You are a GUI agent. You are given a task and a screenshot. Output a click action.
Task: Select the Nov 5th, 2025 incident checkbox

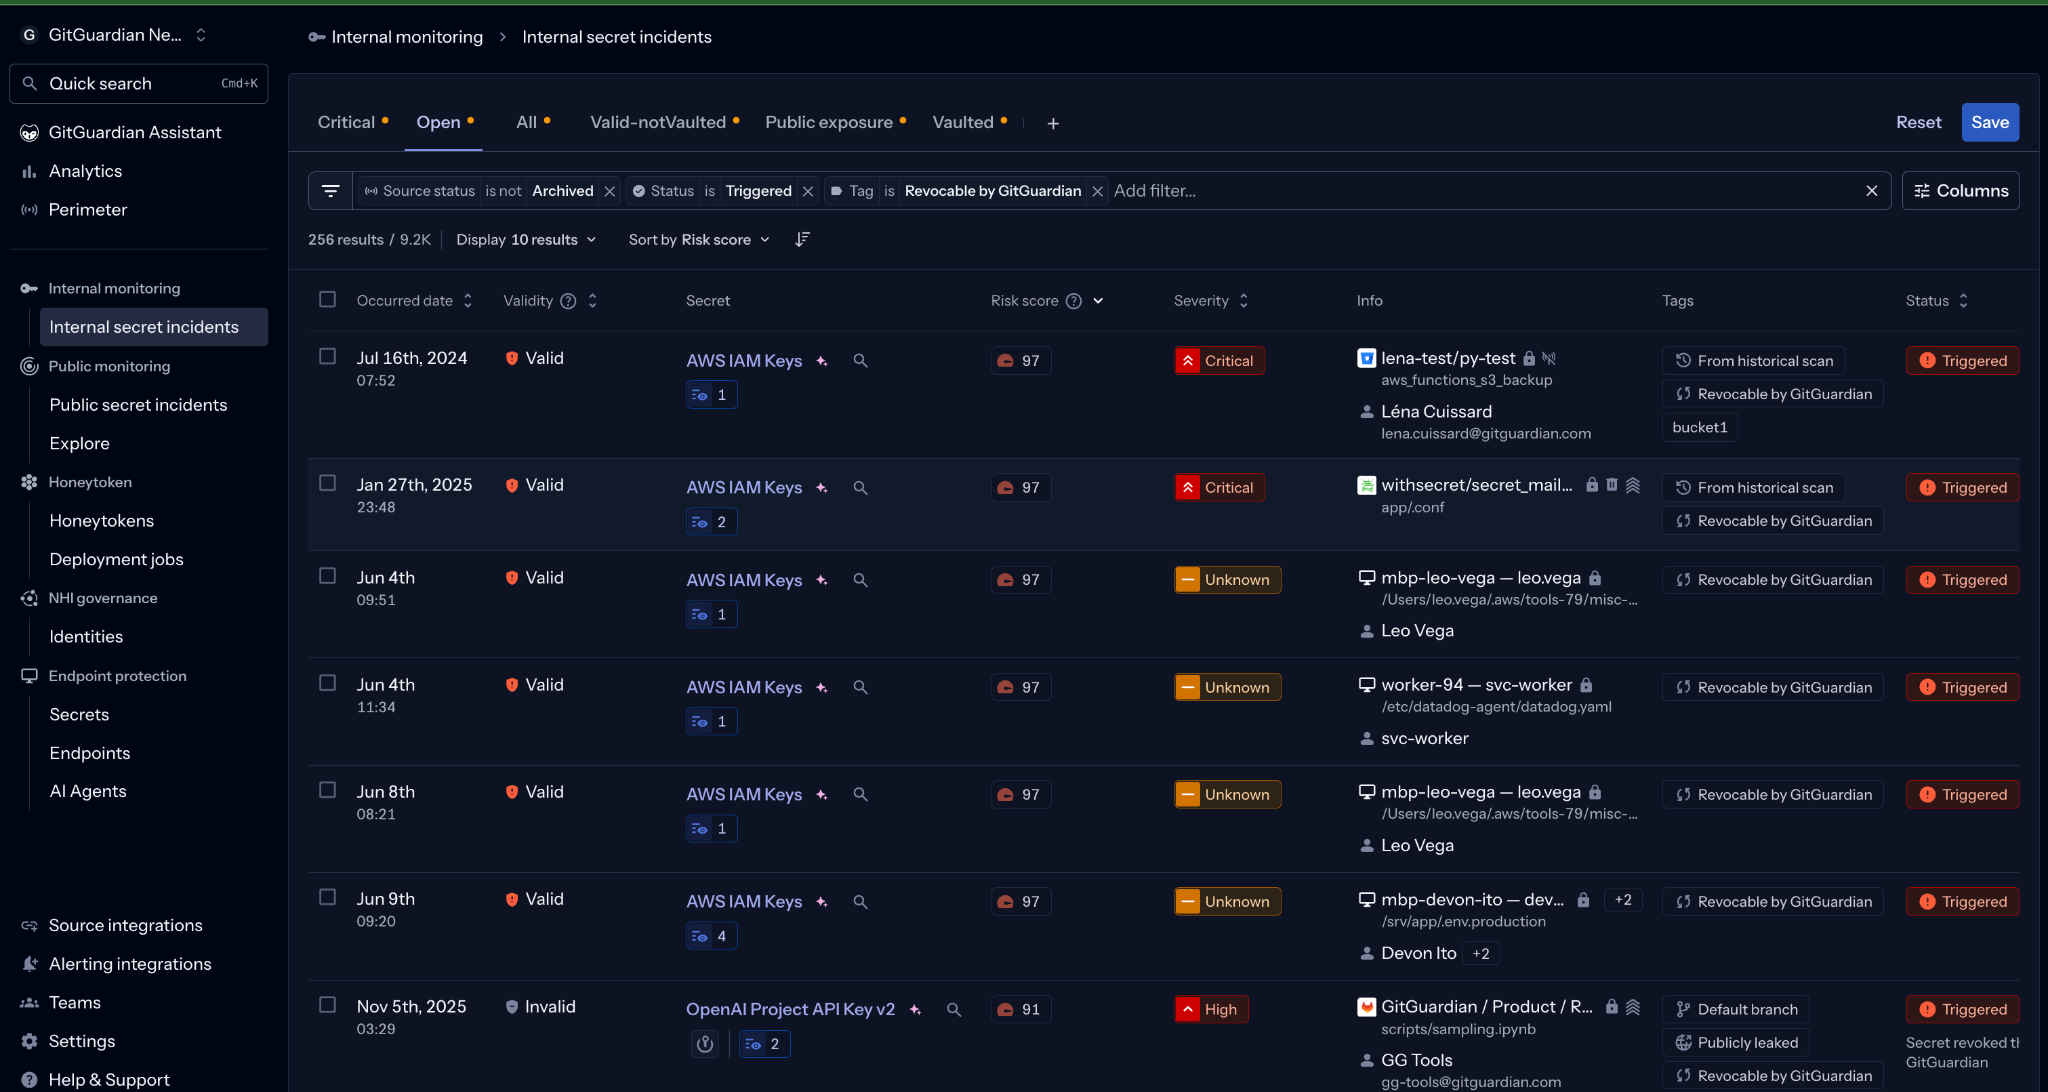pos(327,1005)
